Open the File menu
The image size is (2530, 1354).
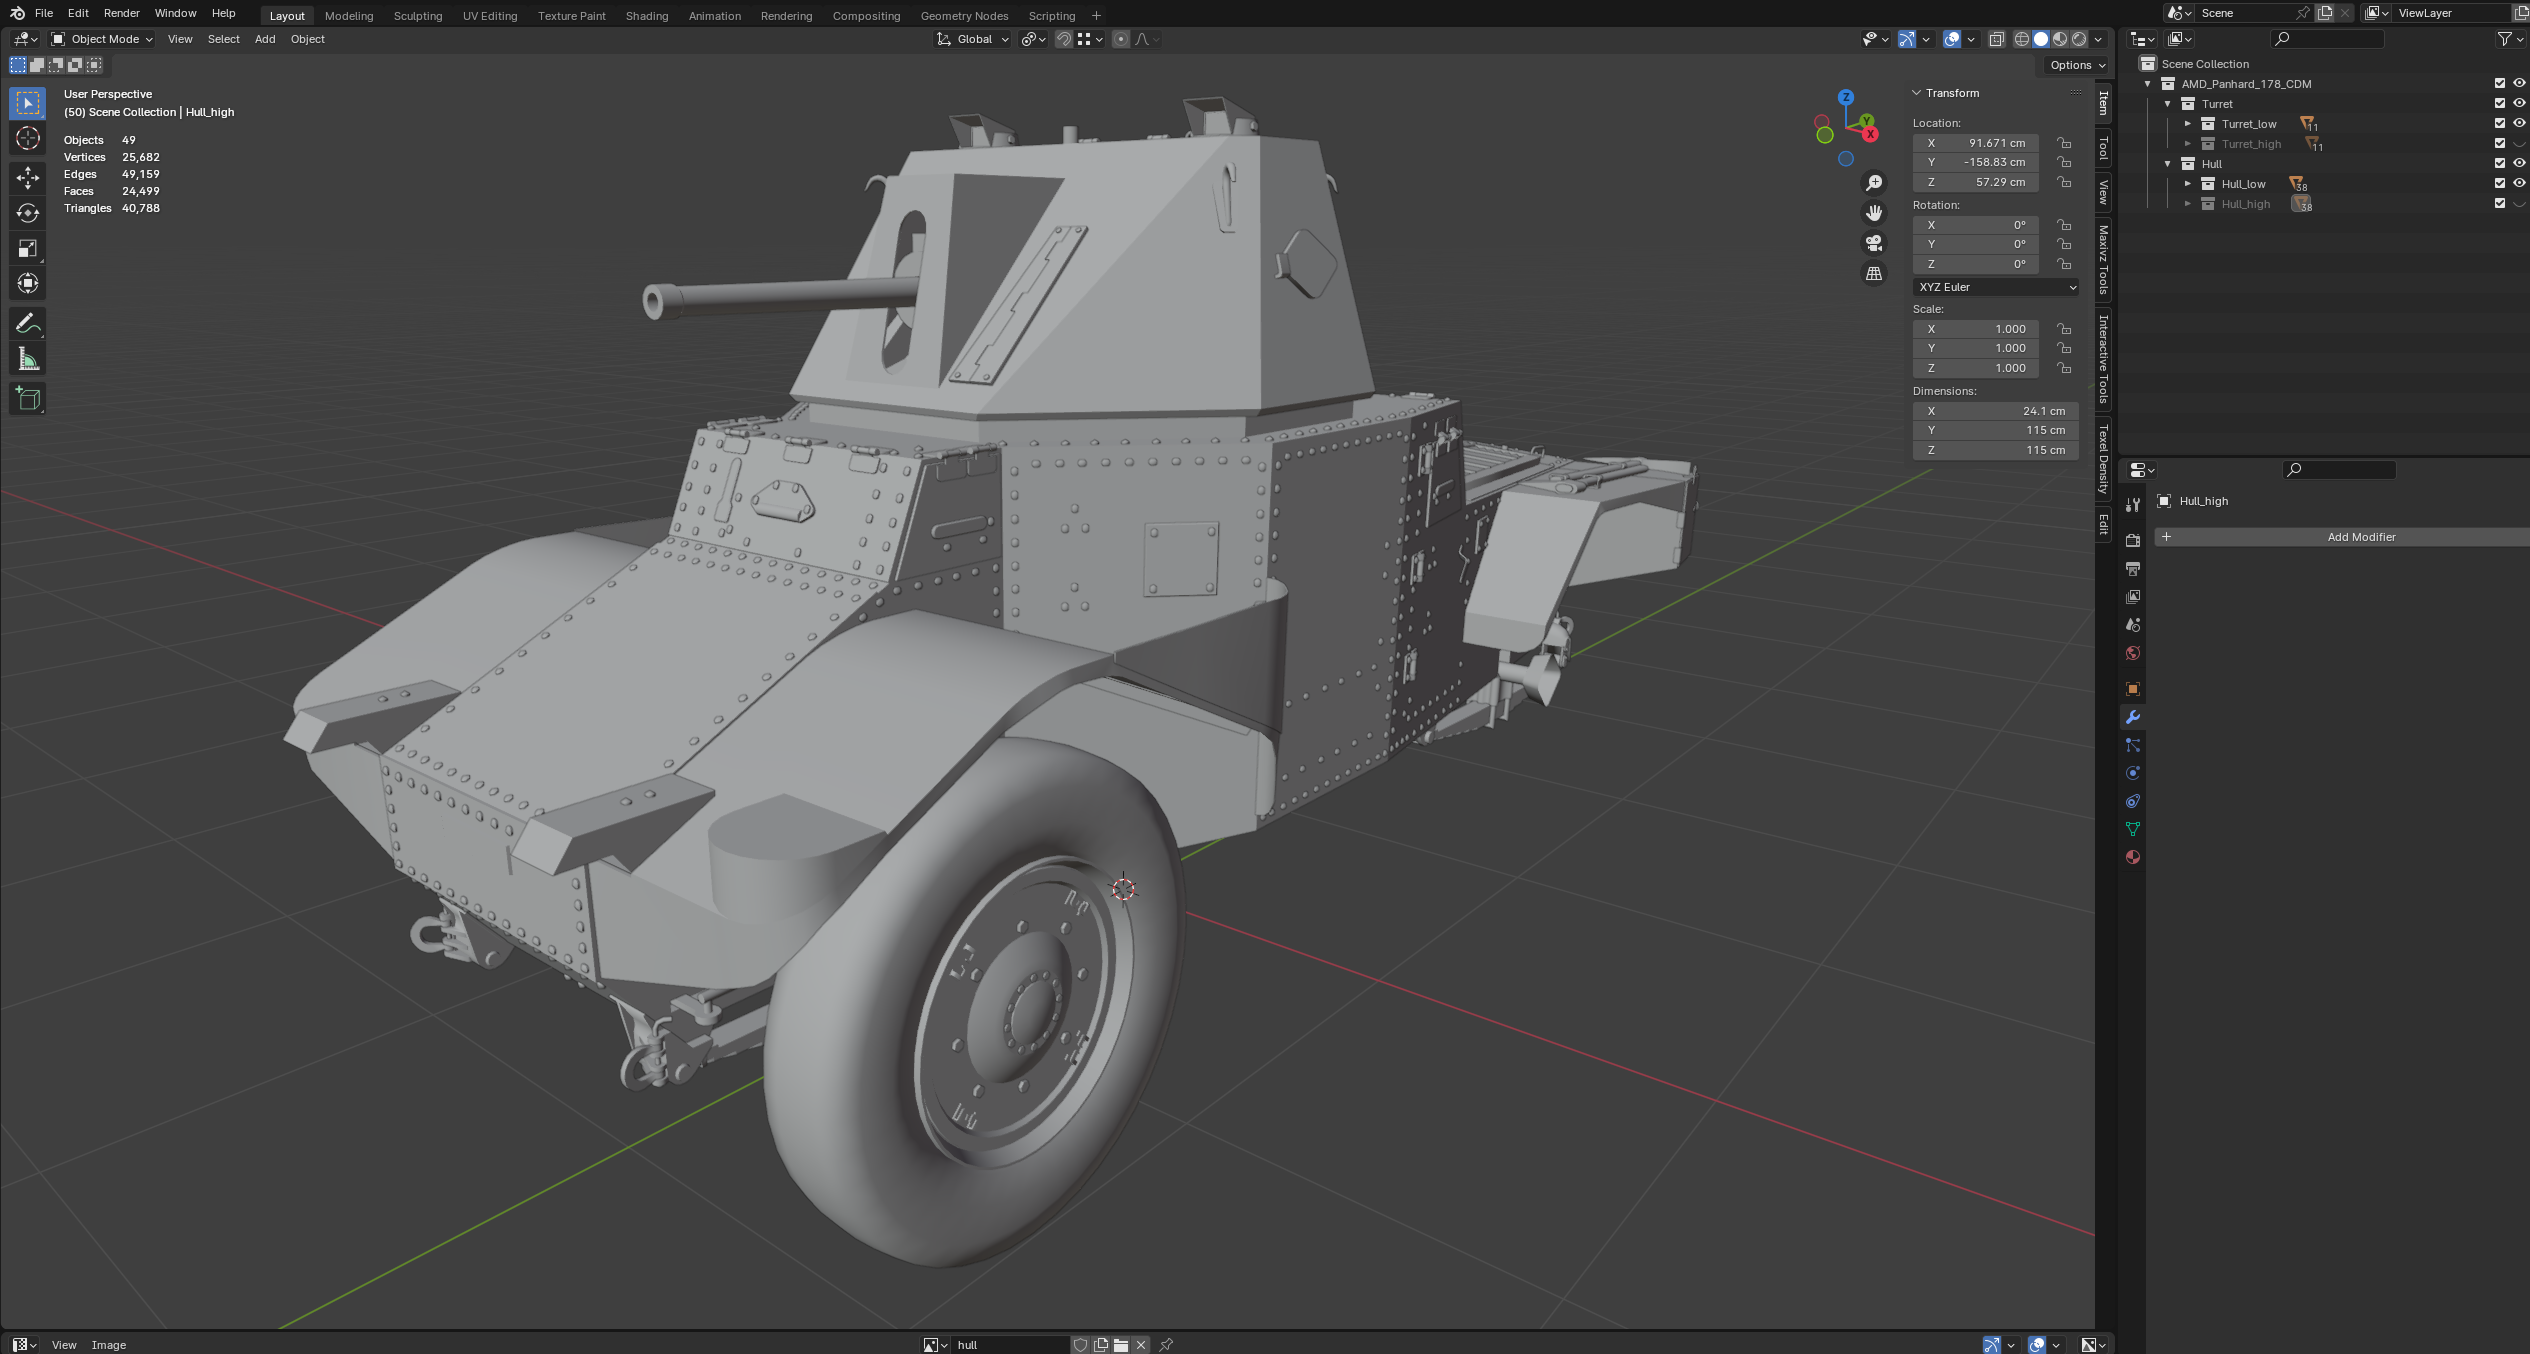pos(44,13)
